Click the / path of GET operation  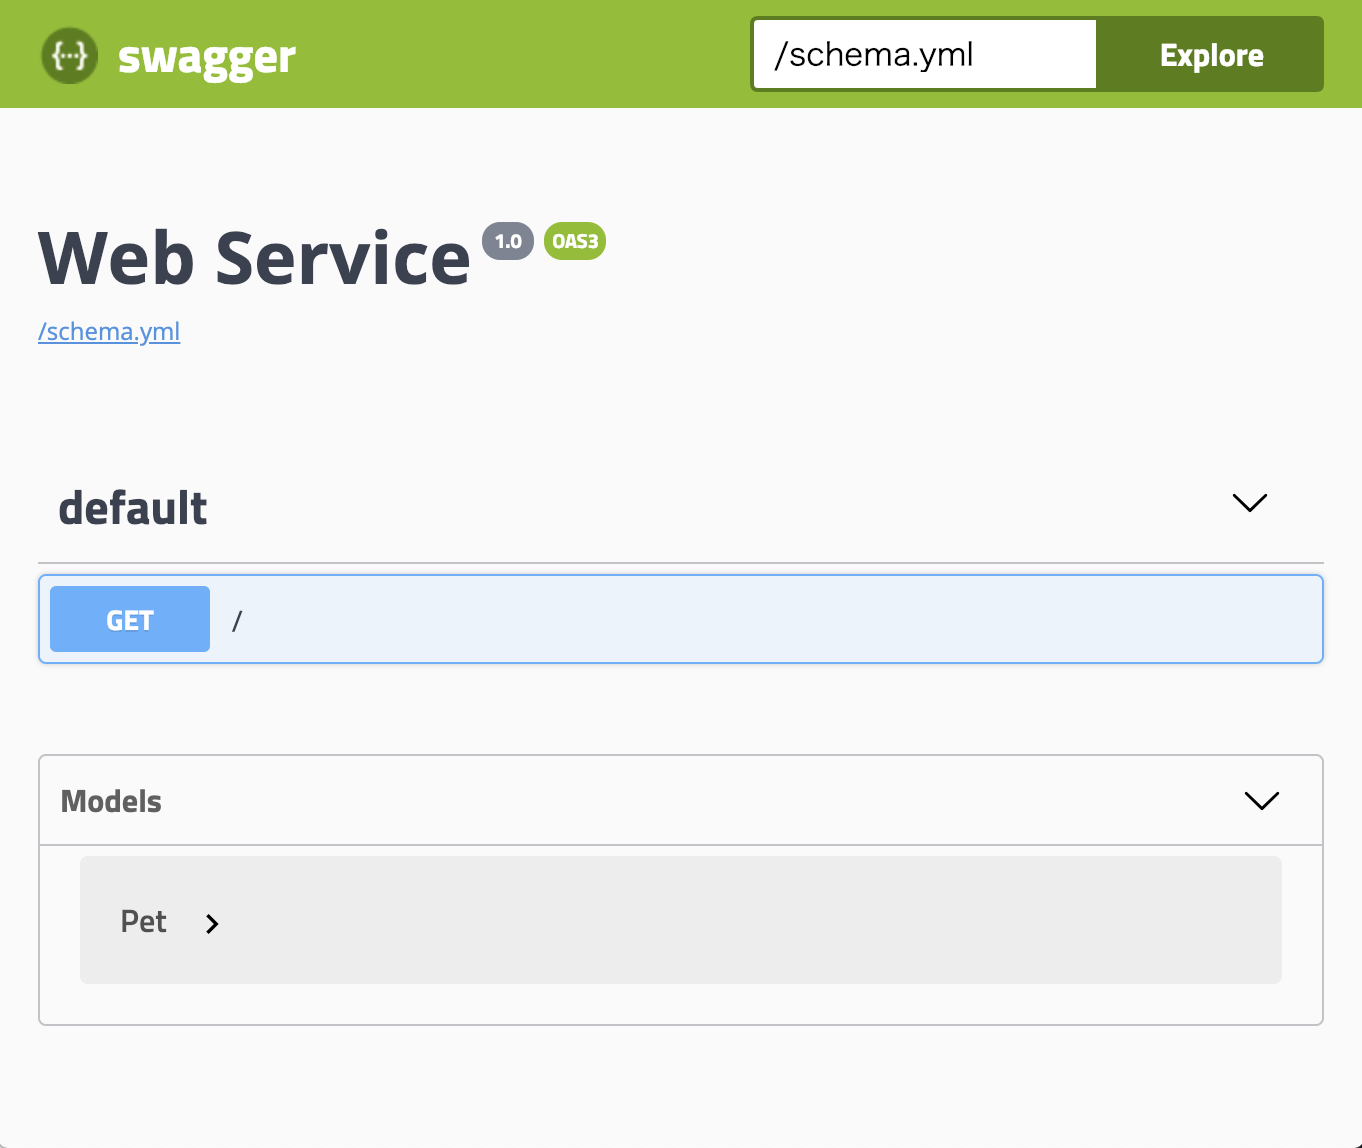click(x=237, y=621)
